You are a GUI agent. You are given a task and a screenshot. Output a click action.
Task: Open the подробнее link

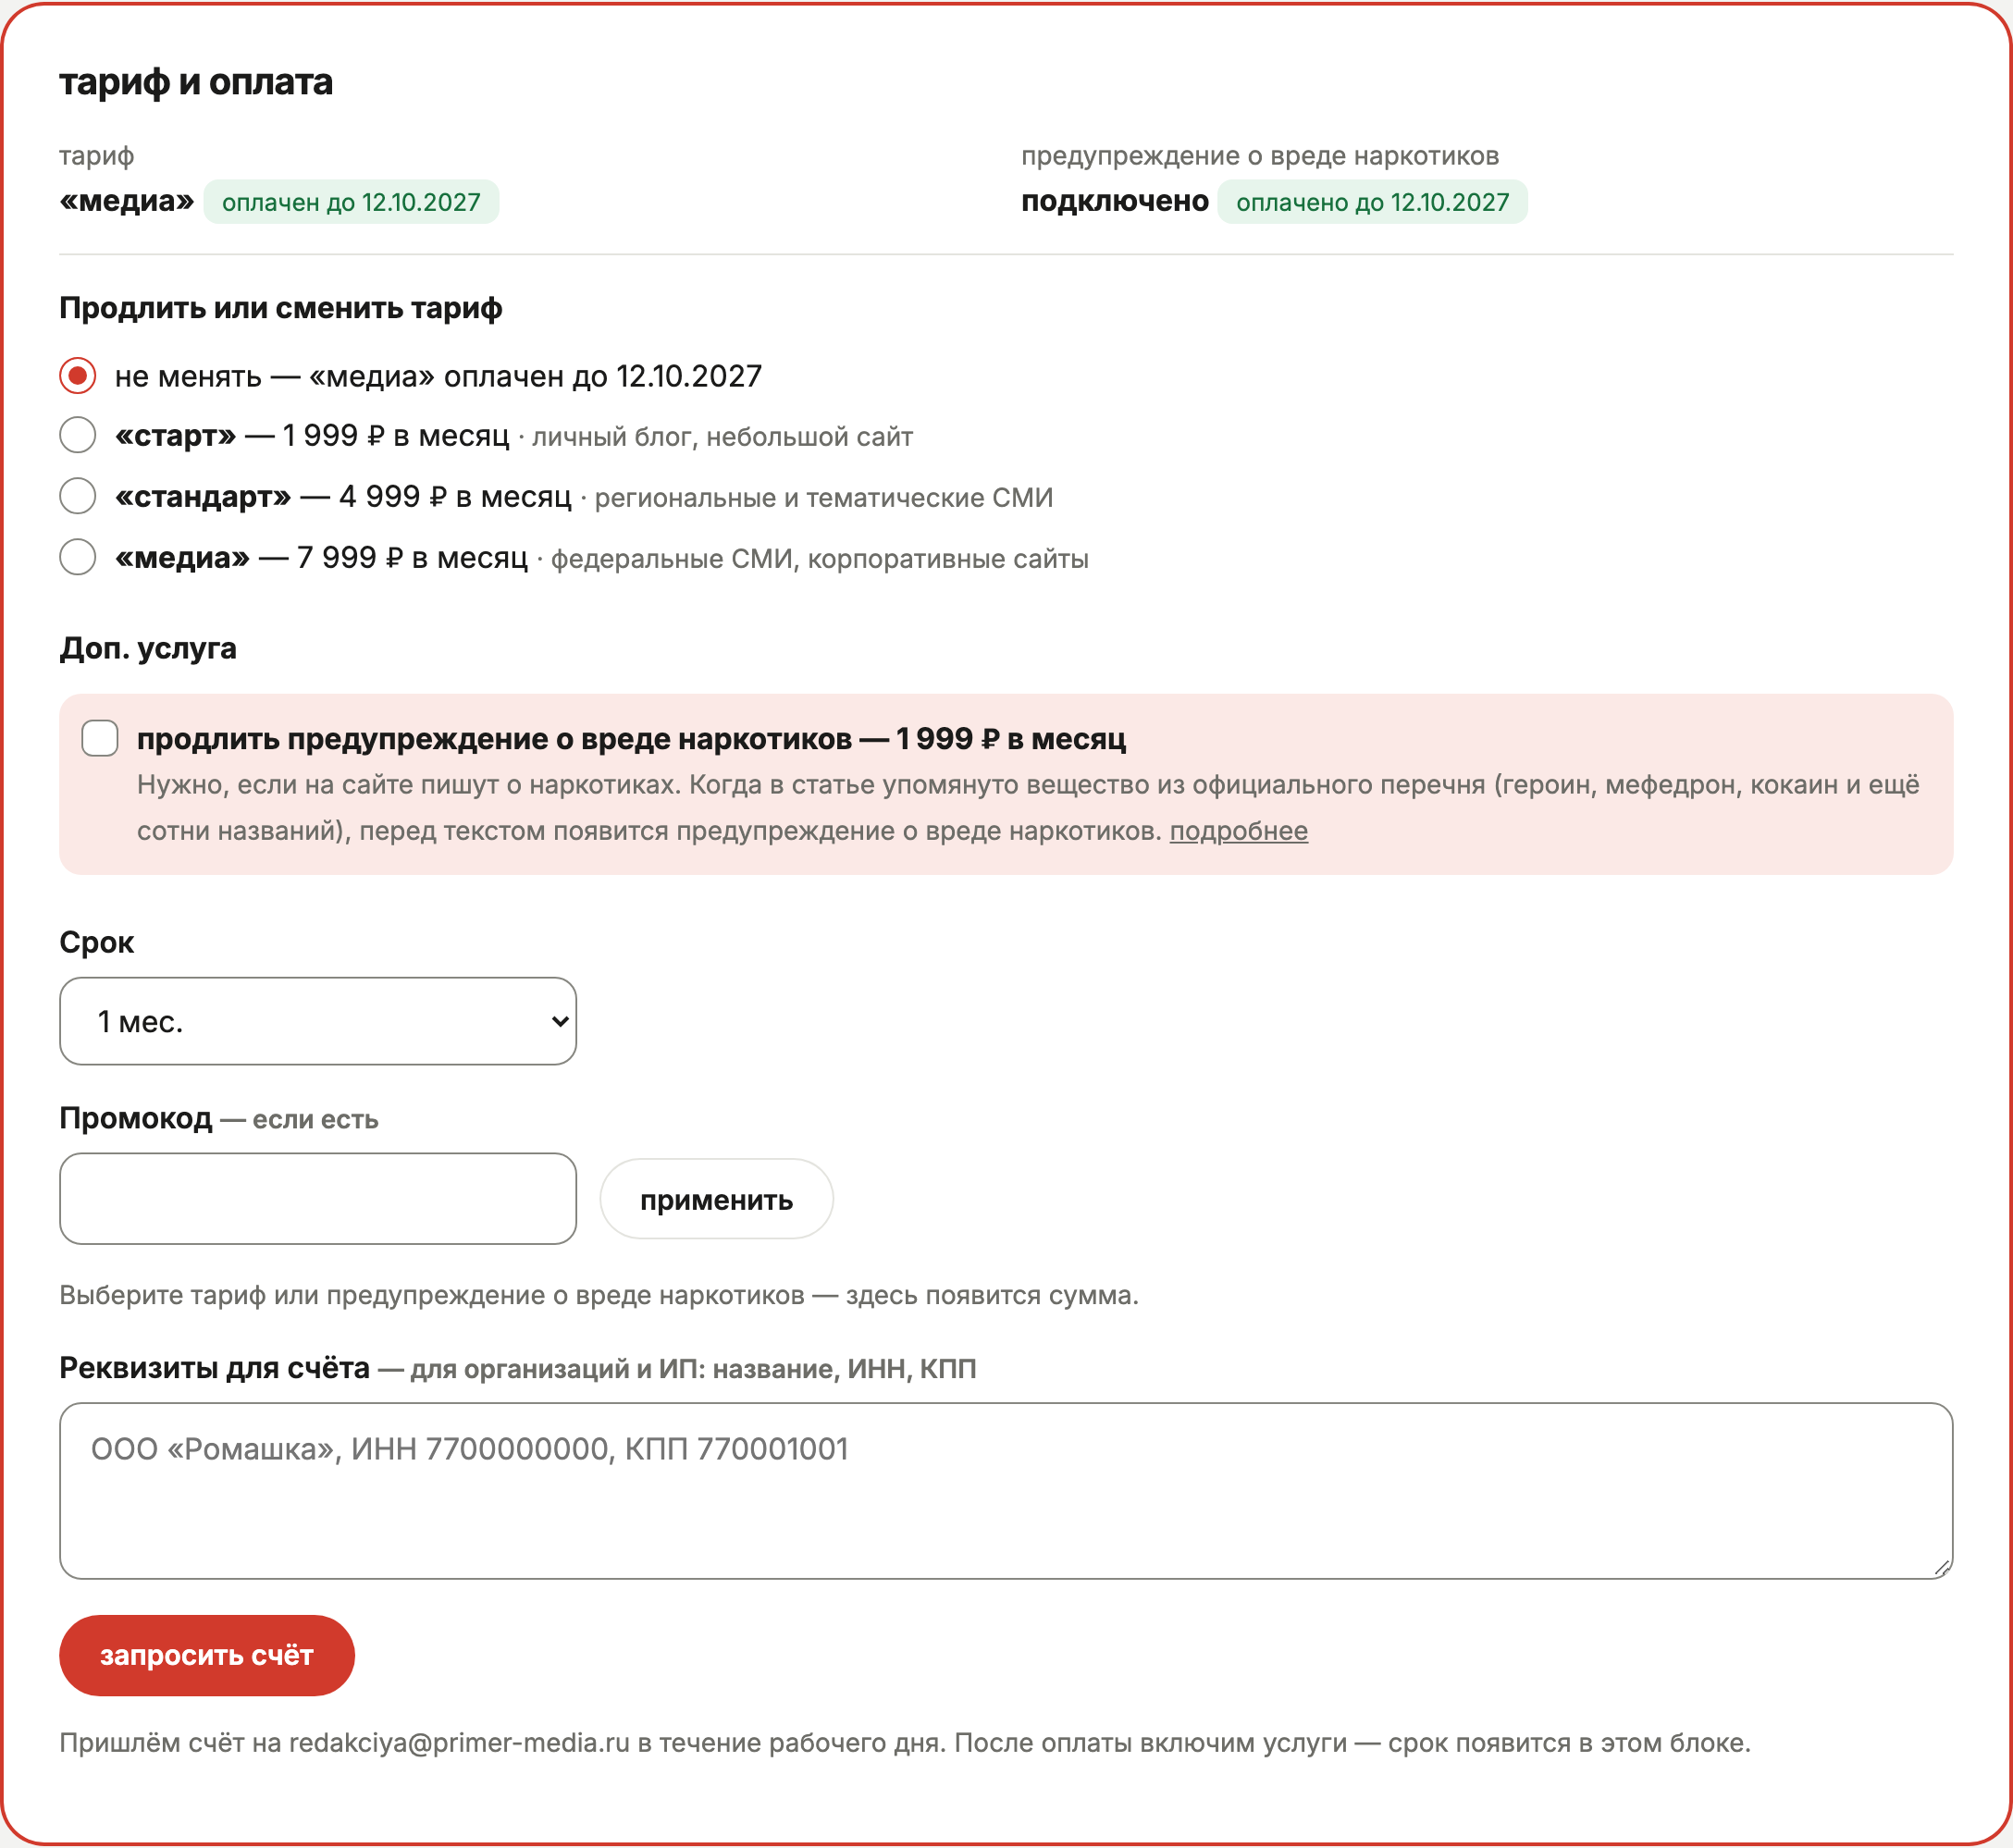[1239, 831]
